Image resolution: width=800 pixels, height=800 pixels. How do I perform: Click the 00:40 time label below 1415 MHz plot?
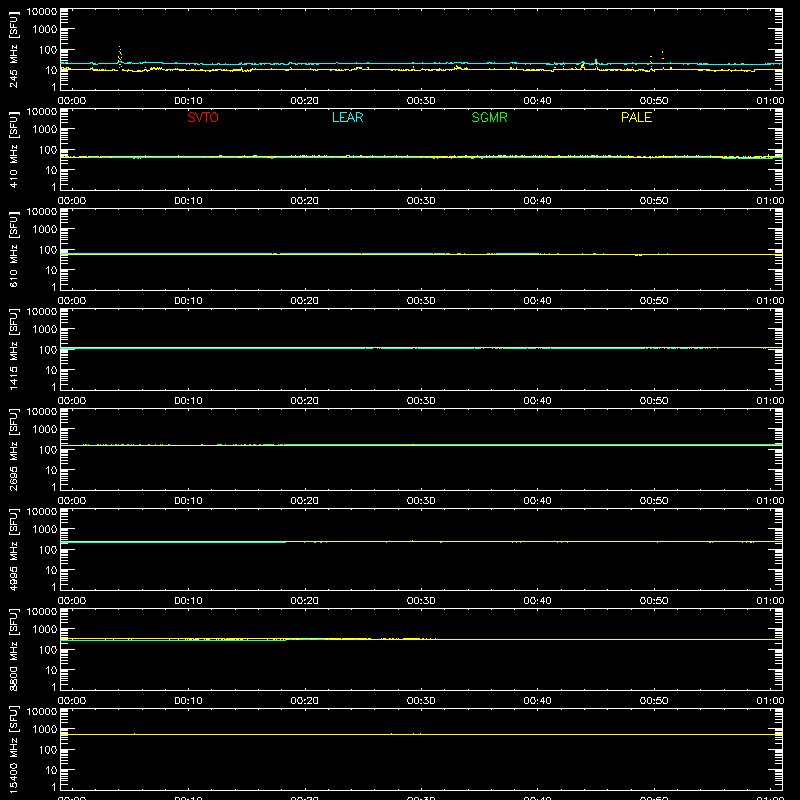pos(537,401)
